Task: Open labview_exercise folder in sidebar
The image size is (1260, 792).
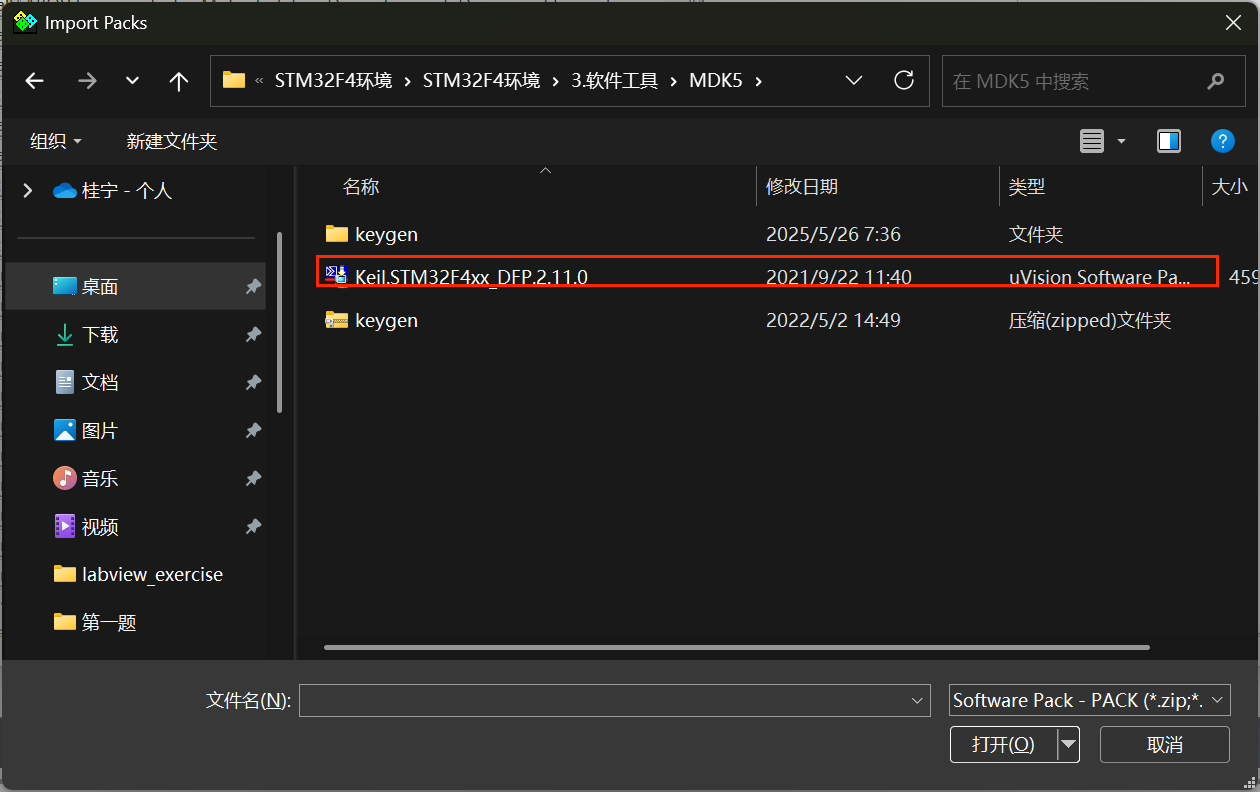Action: coord(138,574)
